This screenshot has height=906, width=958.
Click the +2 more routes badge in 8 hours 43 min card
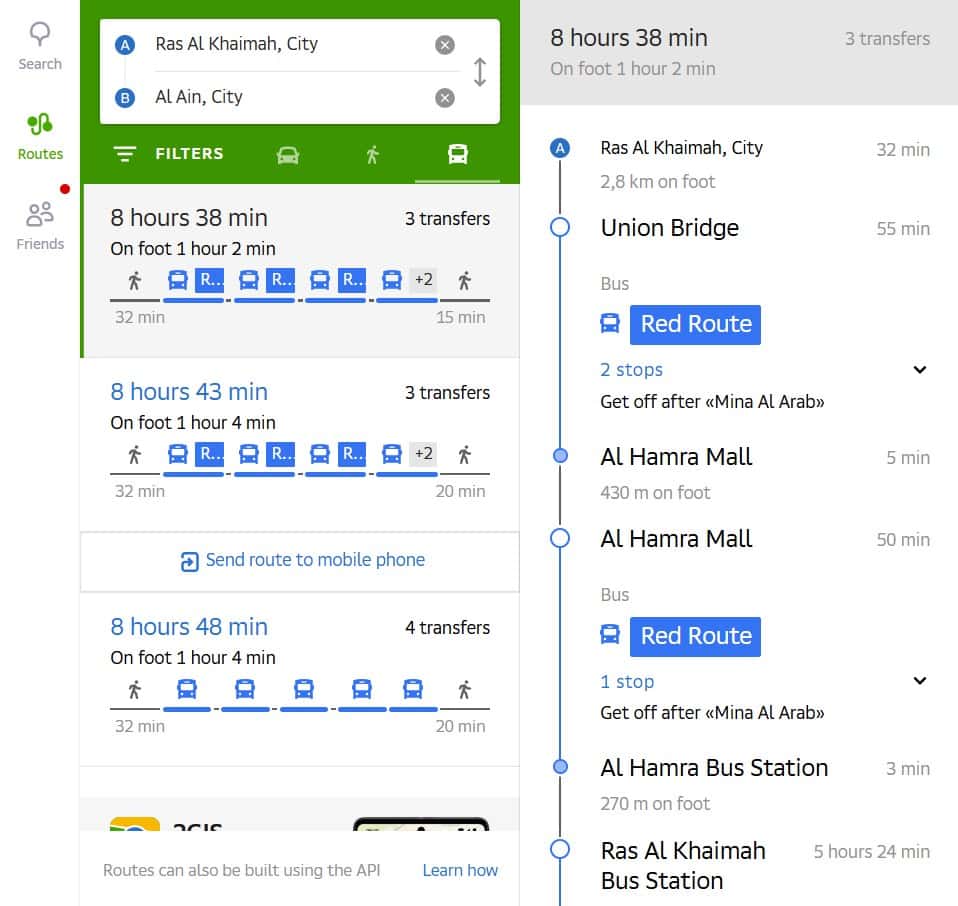(423, 454)
